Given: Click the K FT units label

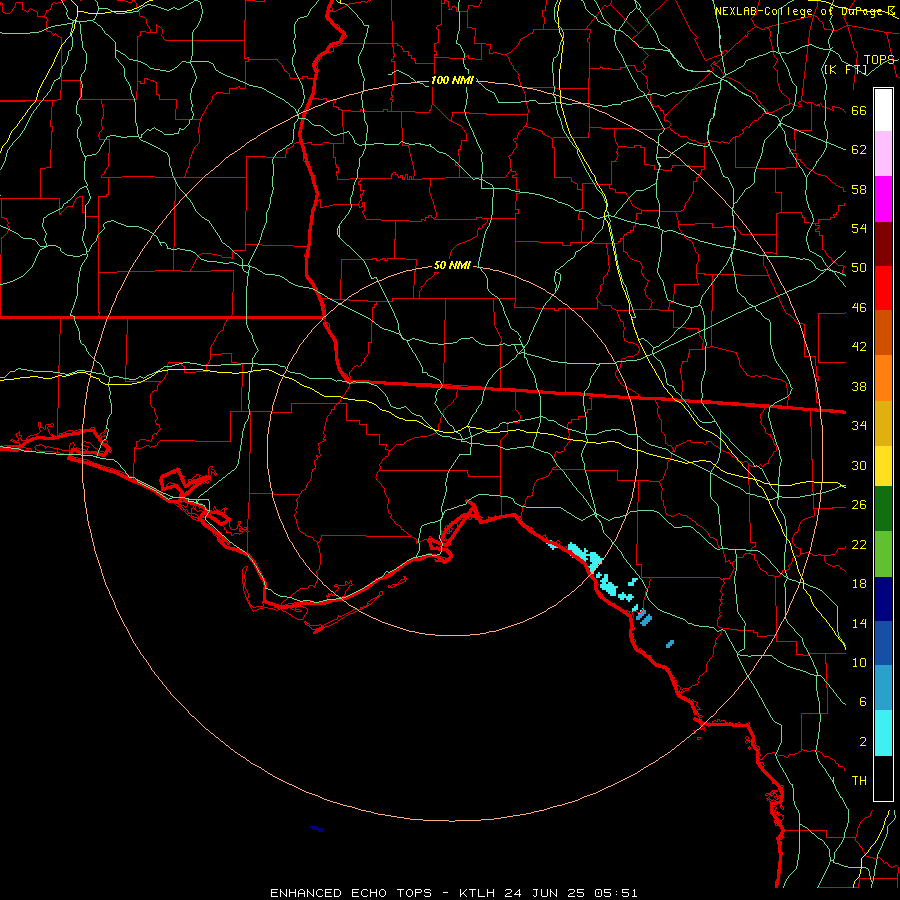Looking at the screenshot, I should (845, 69).
